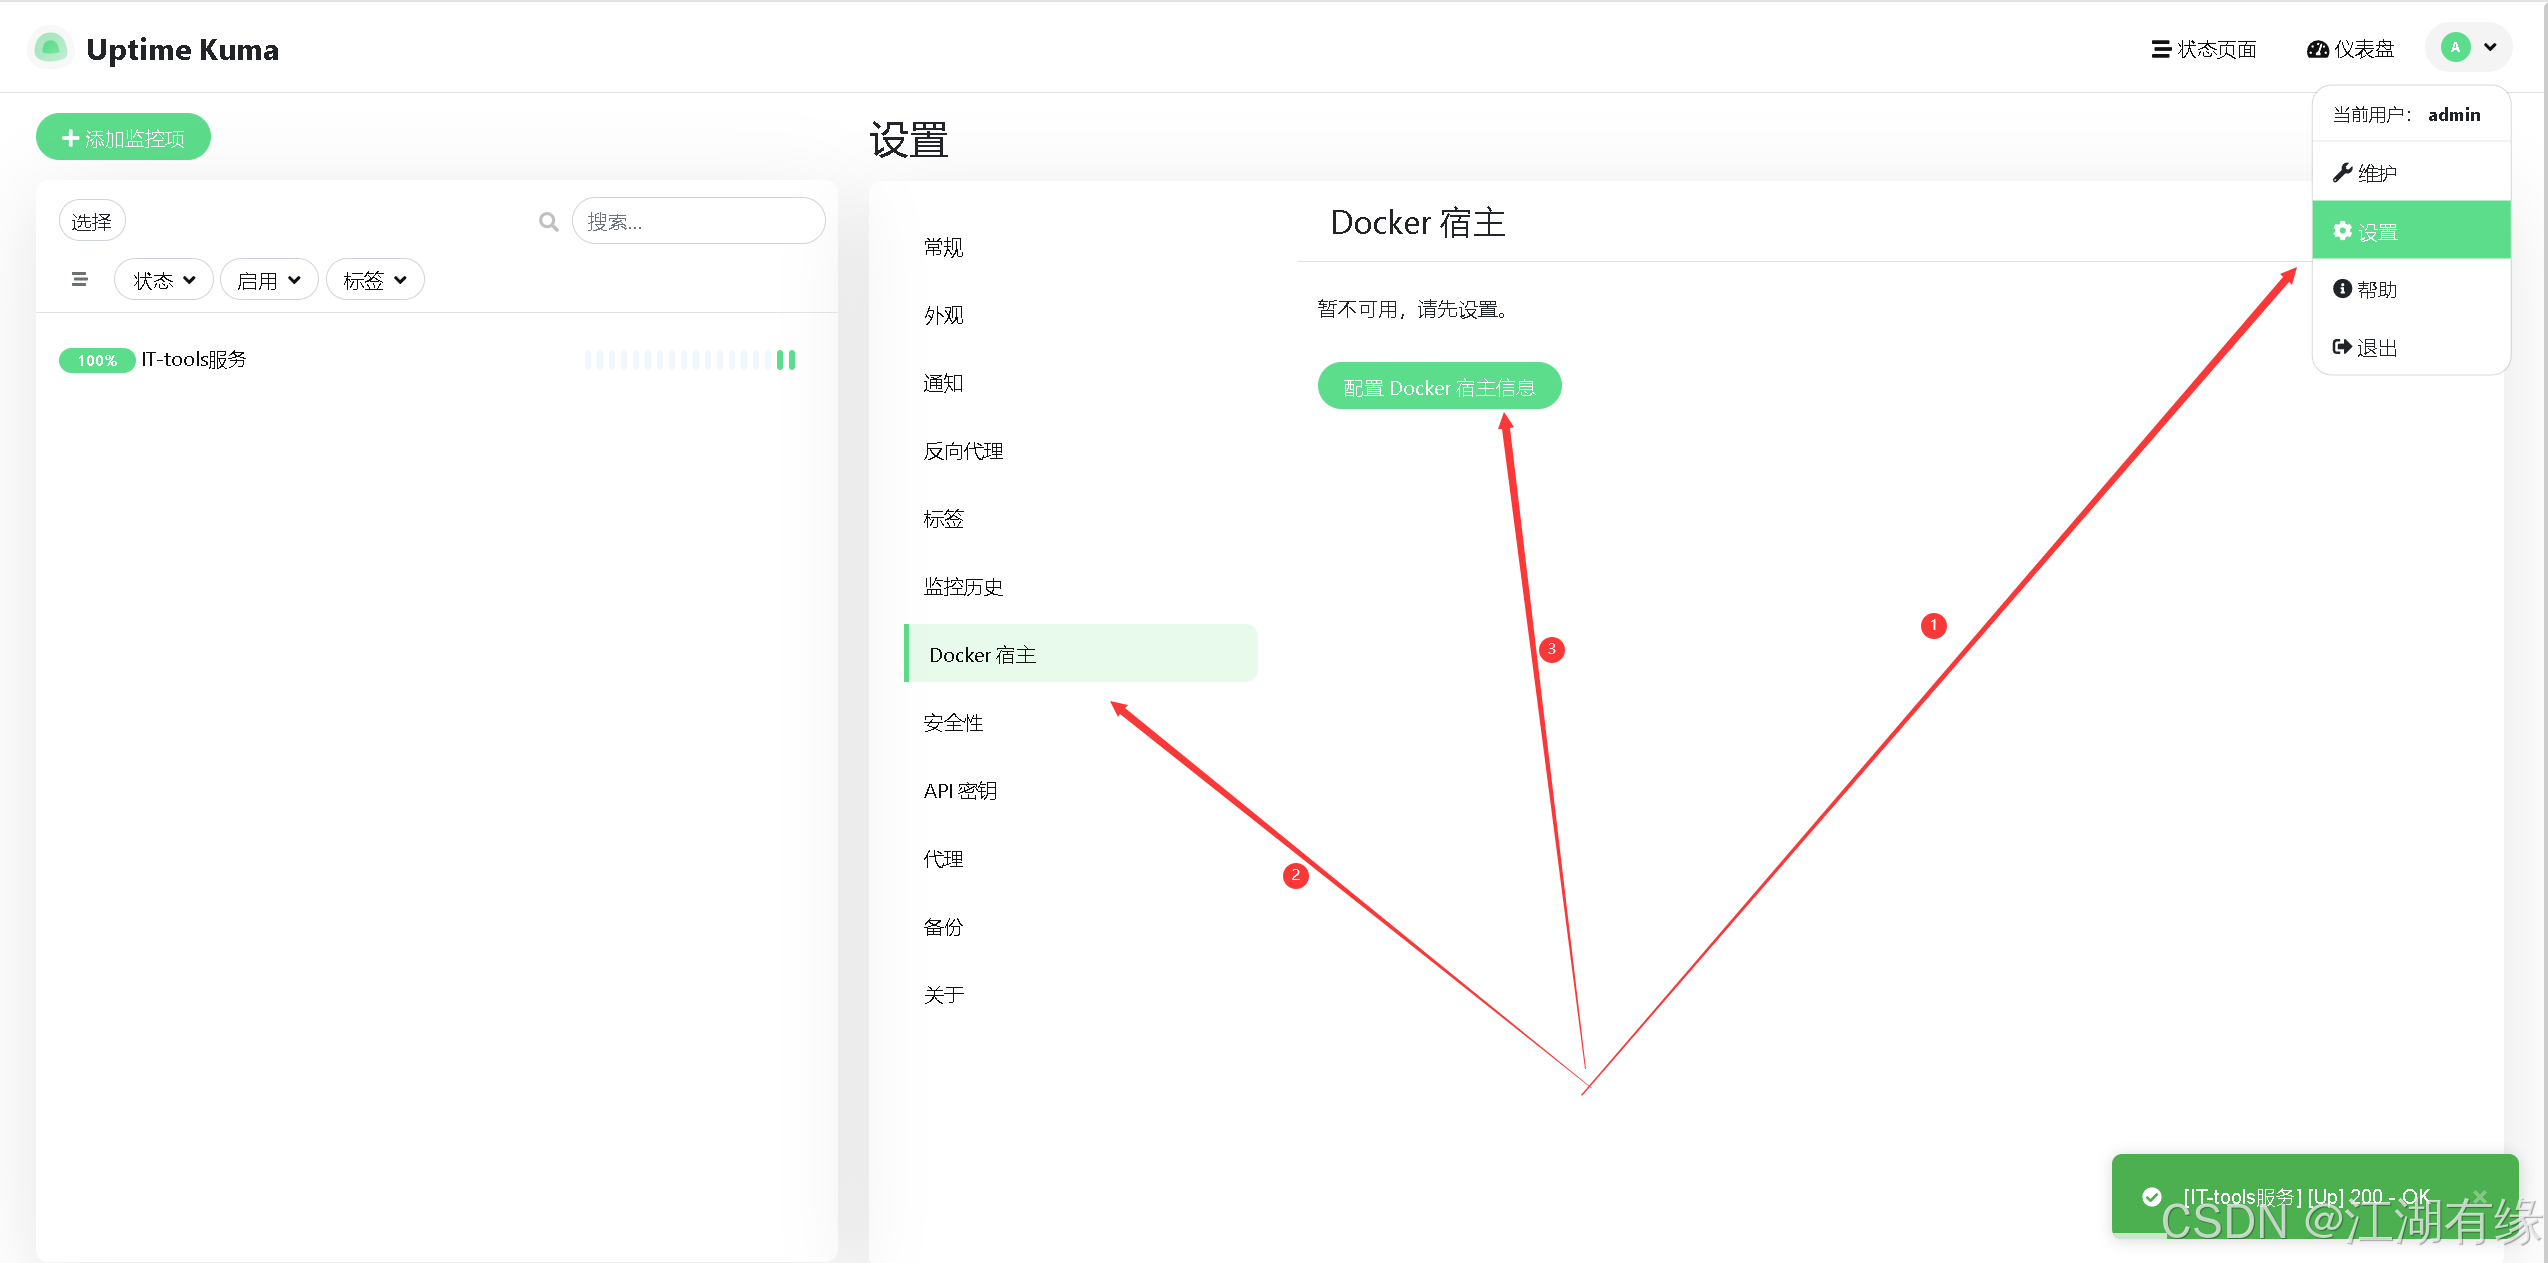Focus the 搜索 search input field
The width and height of the screenshot is (2548, 1263).
(x=698, y=221)
